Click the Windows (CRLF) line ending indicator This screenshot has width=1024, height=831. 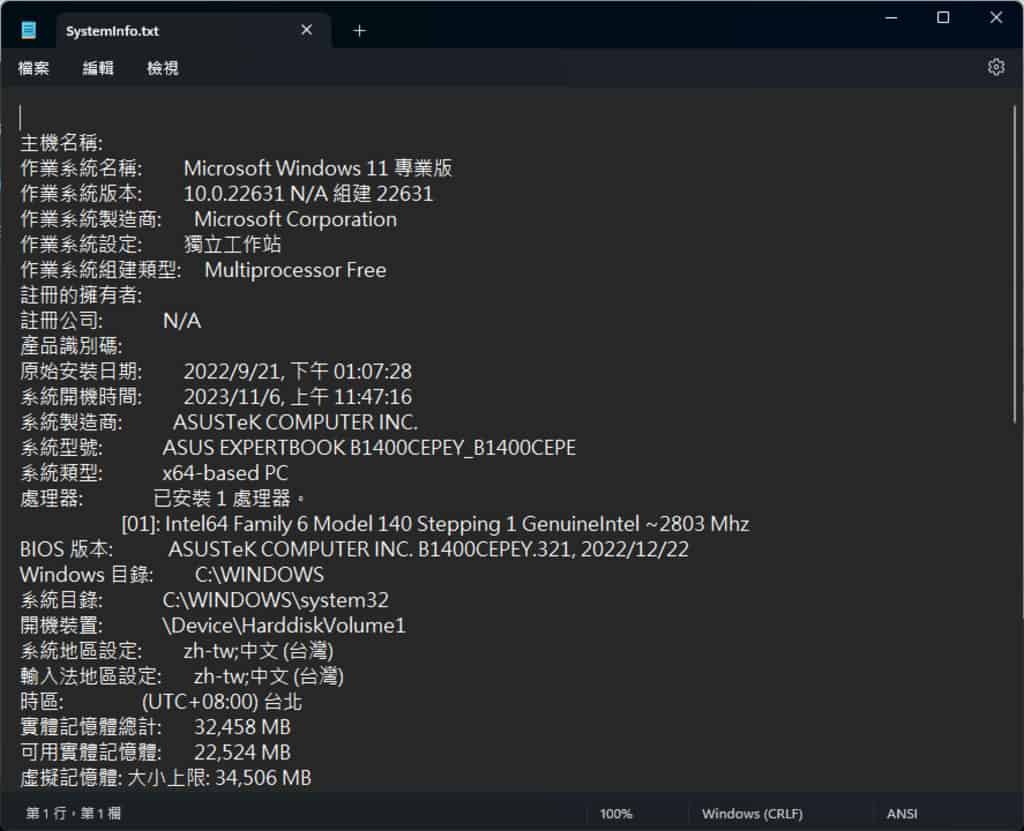(x=752, y=814)
